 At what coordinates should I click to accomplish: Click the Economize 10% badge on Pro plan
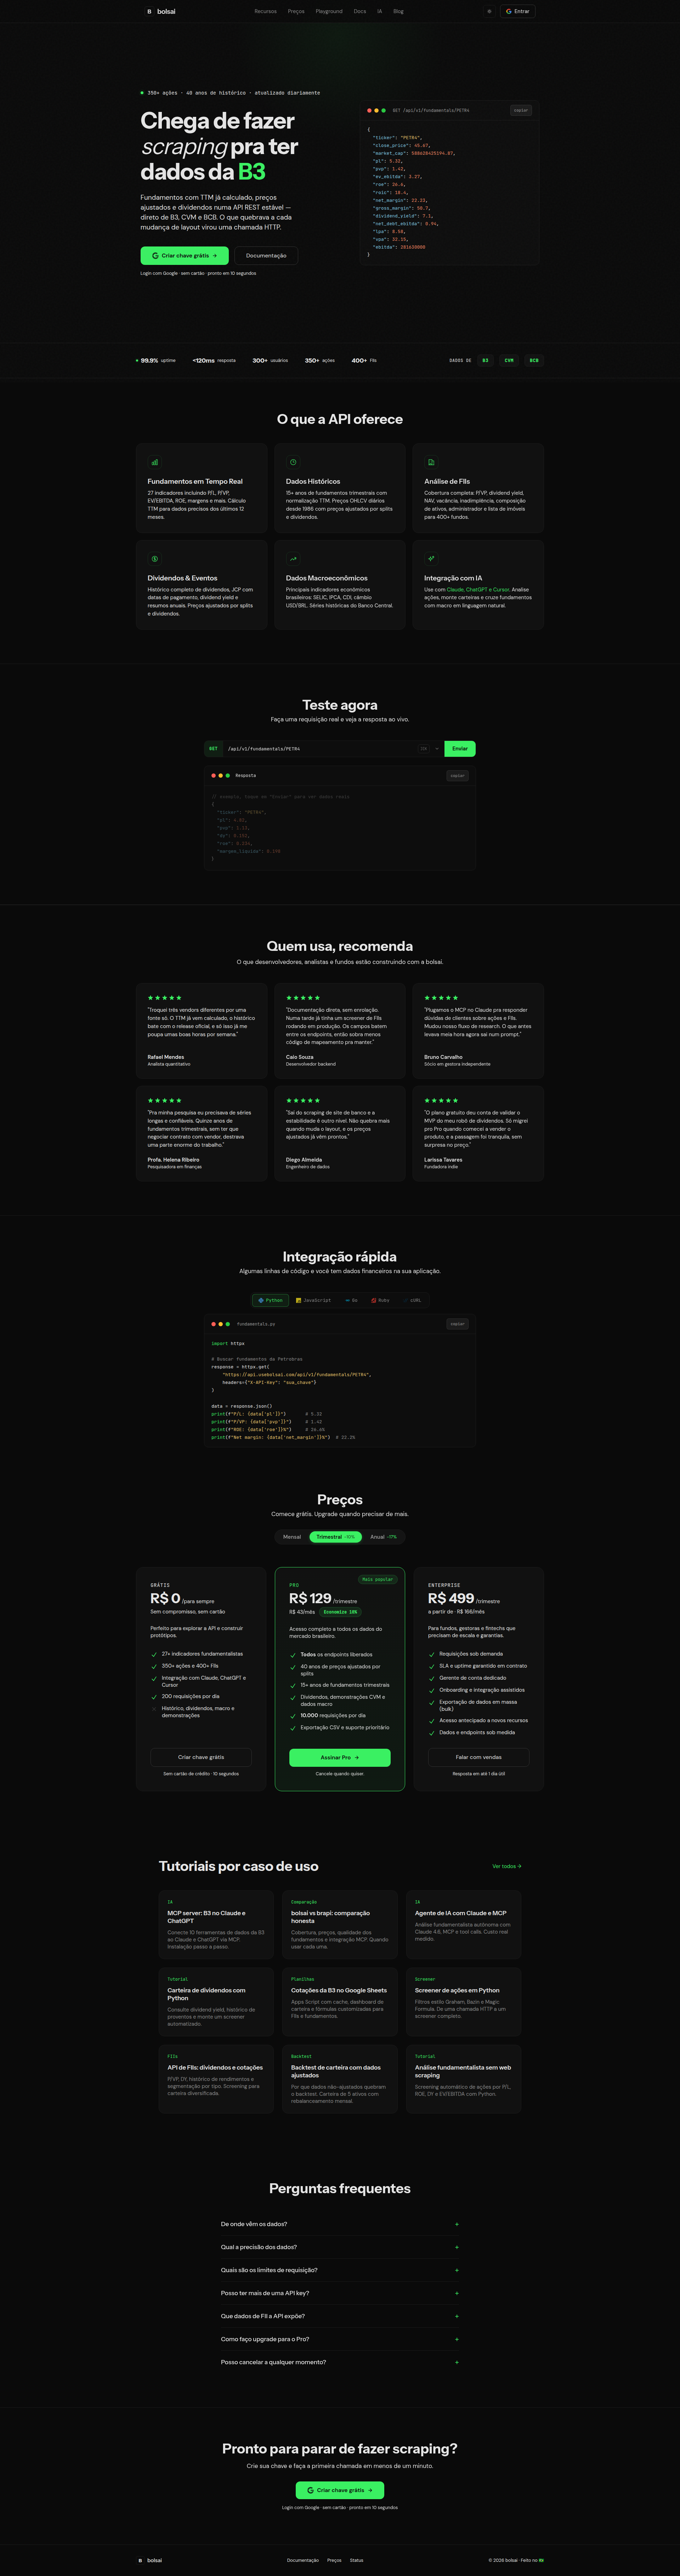coord(340,1612)
